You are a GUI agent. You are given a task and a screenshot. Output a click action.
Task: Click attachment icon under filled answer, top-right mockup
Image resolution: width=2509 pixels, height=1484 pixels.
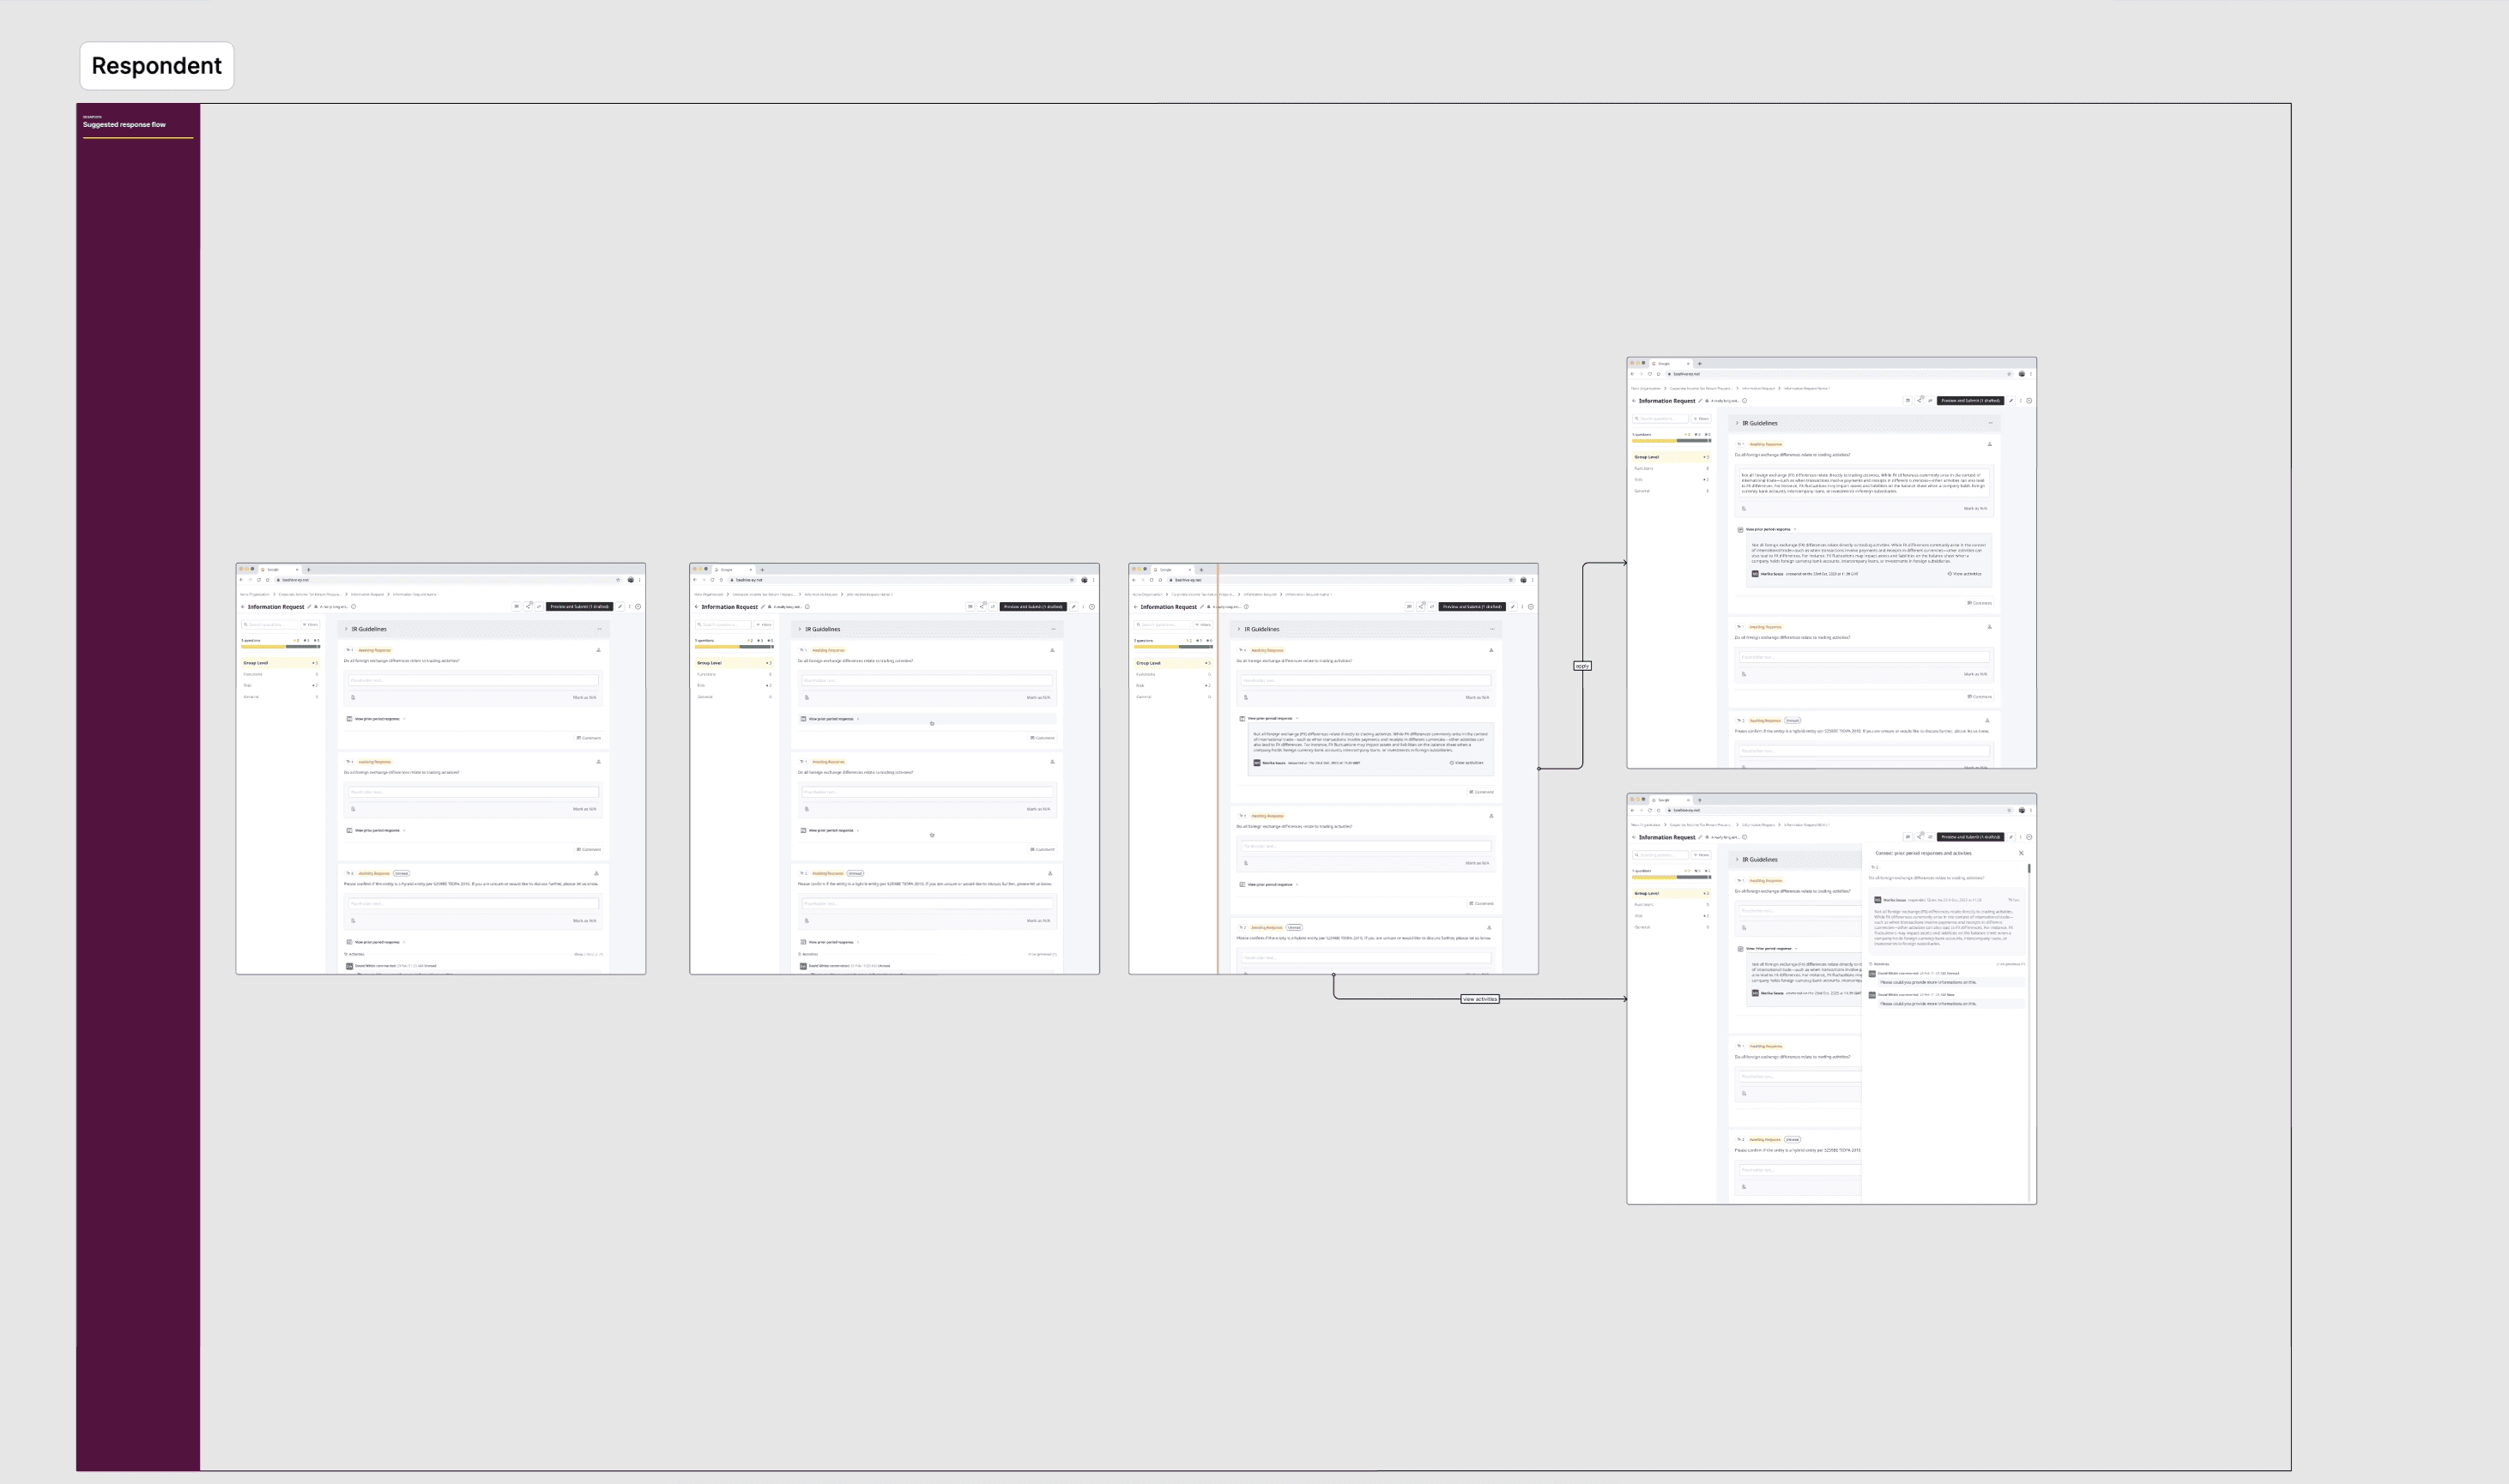coord(1744,508)
